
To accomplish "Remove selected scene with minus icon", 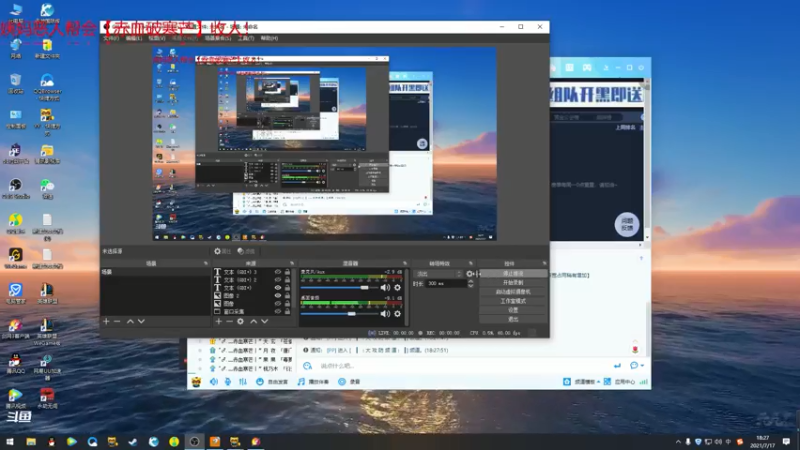I will click(117, 321).
